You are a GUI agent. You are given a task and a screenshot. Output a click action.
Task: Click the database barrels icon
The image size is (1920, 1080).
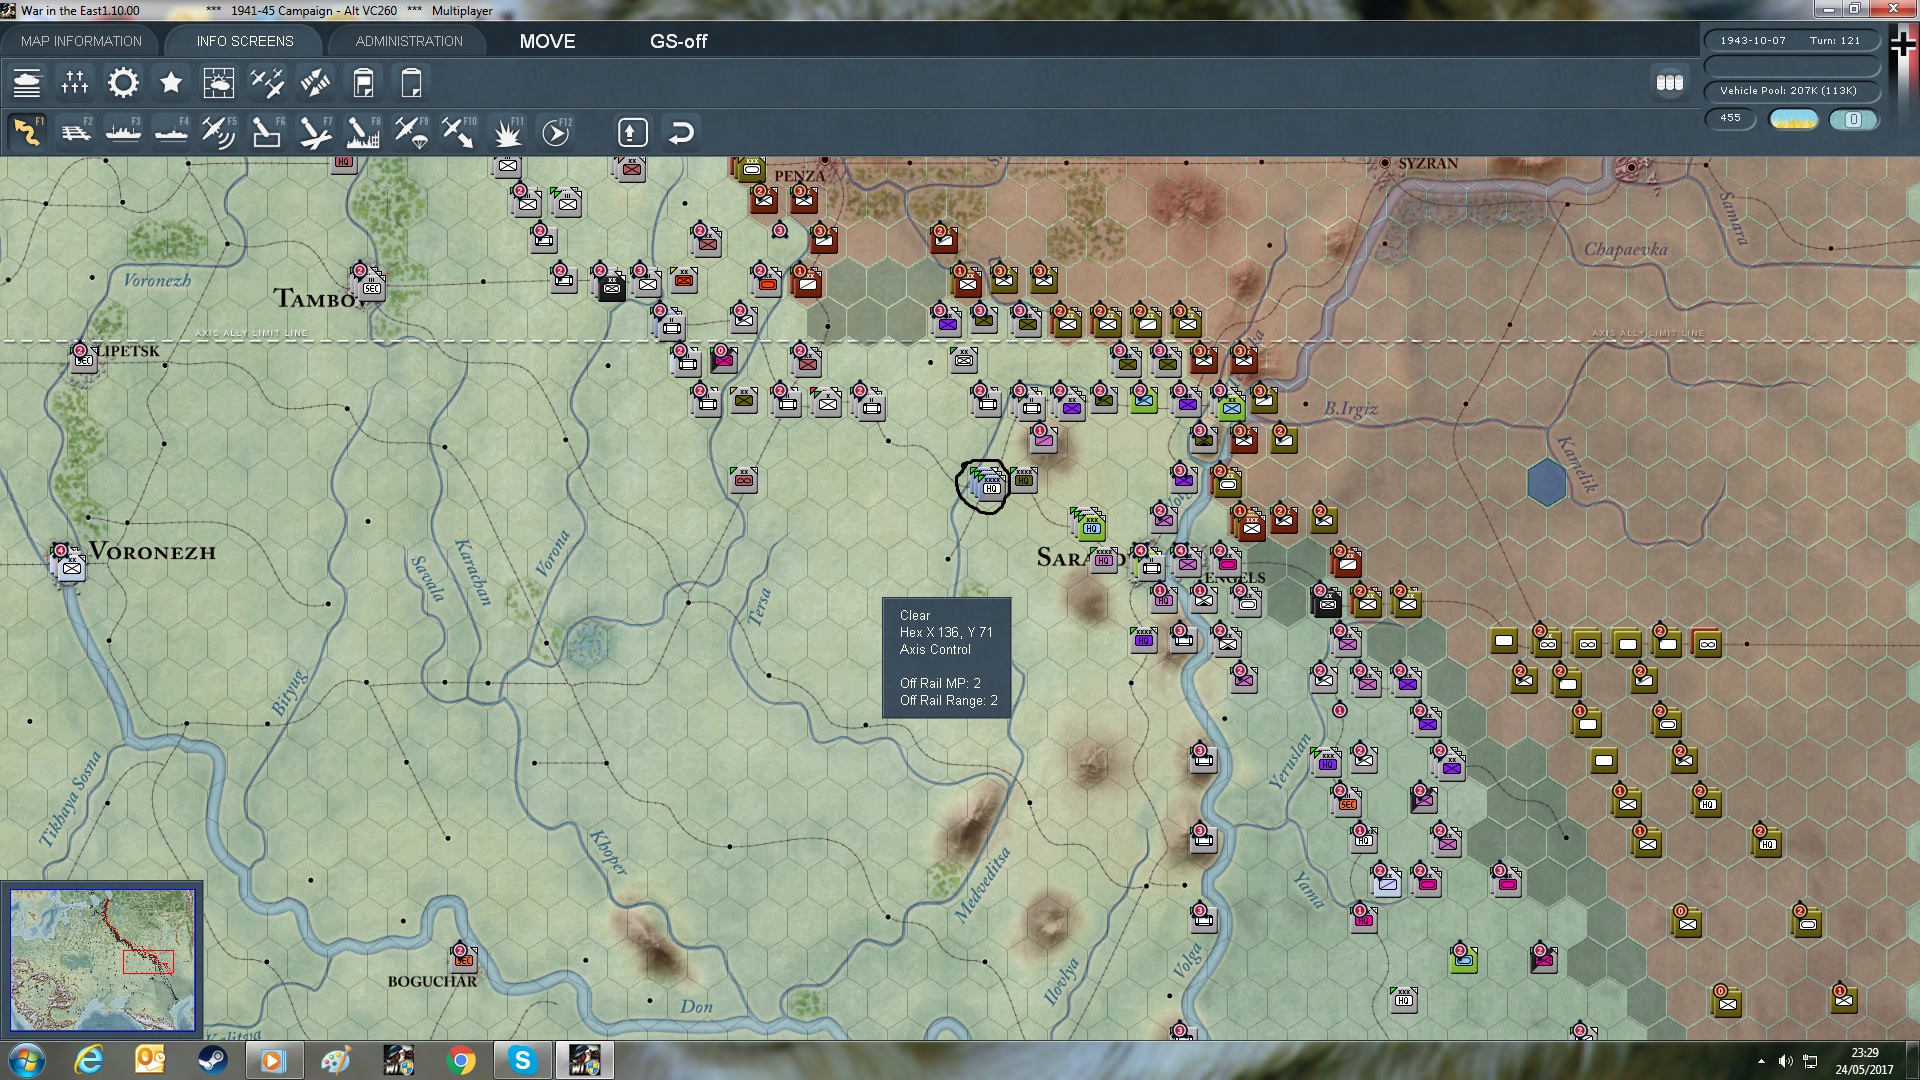tap(1670, 83)
